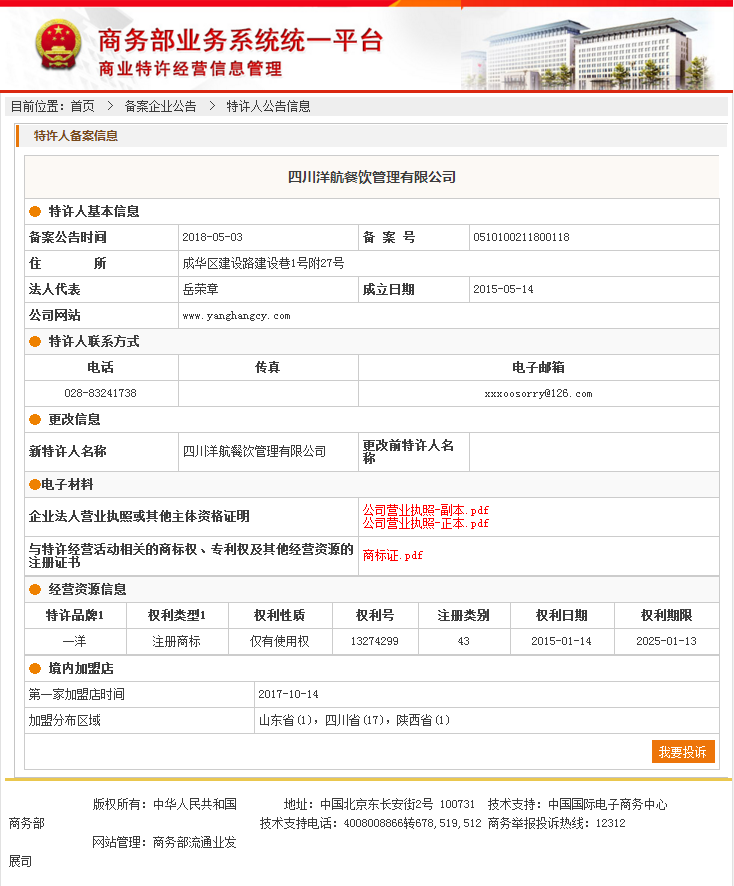Image resolution: width=734 pixels, height=886 pixels.
Task: Select 仅有使用权 cell
Action: [x=280, y=641]
